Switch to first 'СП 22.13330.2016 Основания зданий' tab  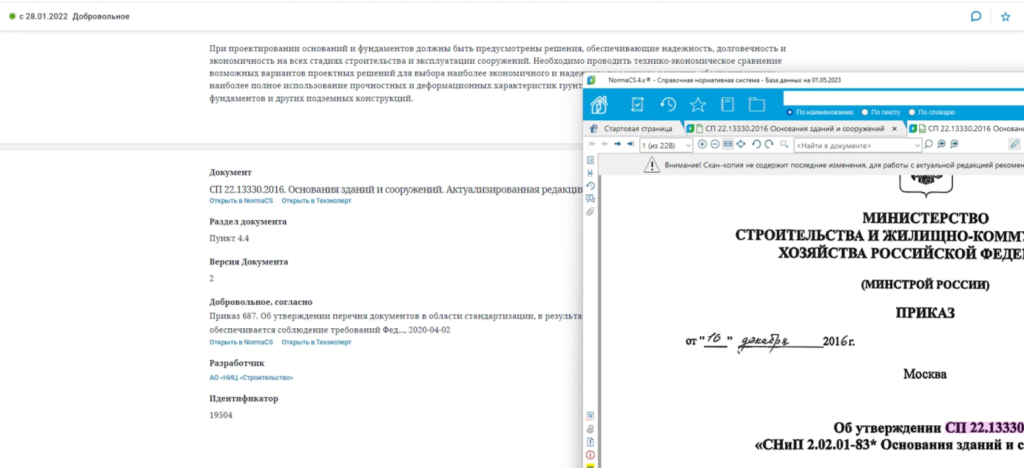[x=794, y=129]
